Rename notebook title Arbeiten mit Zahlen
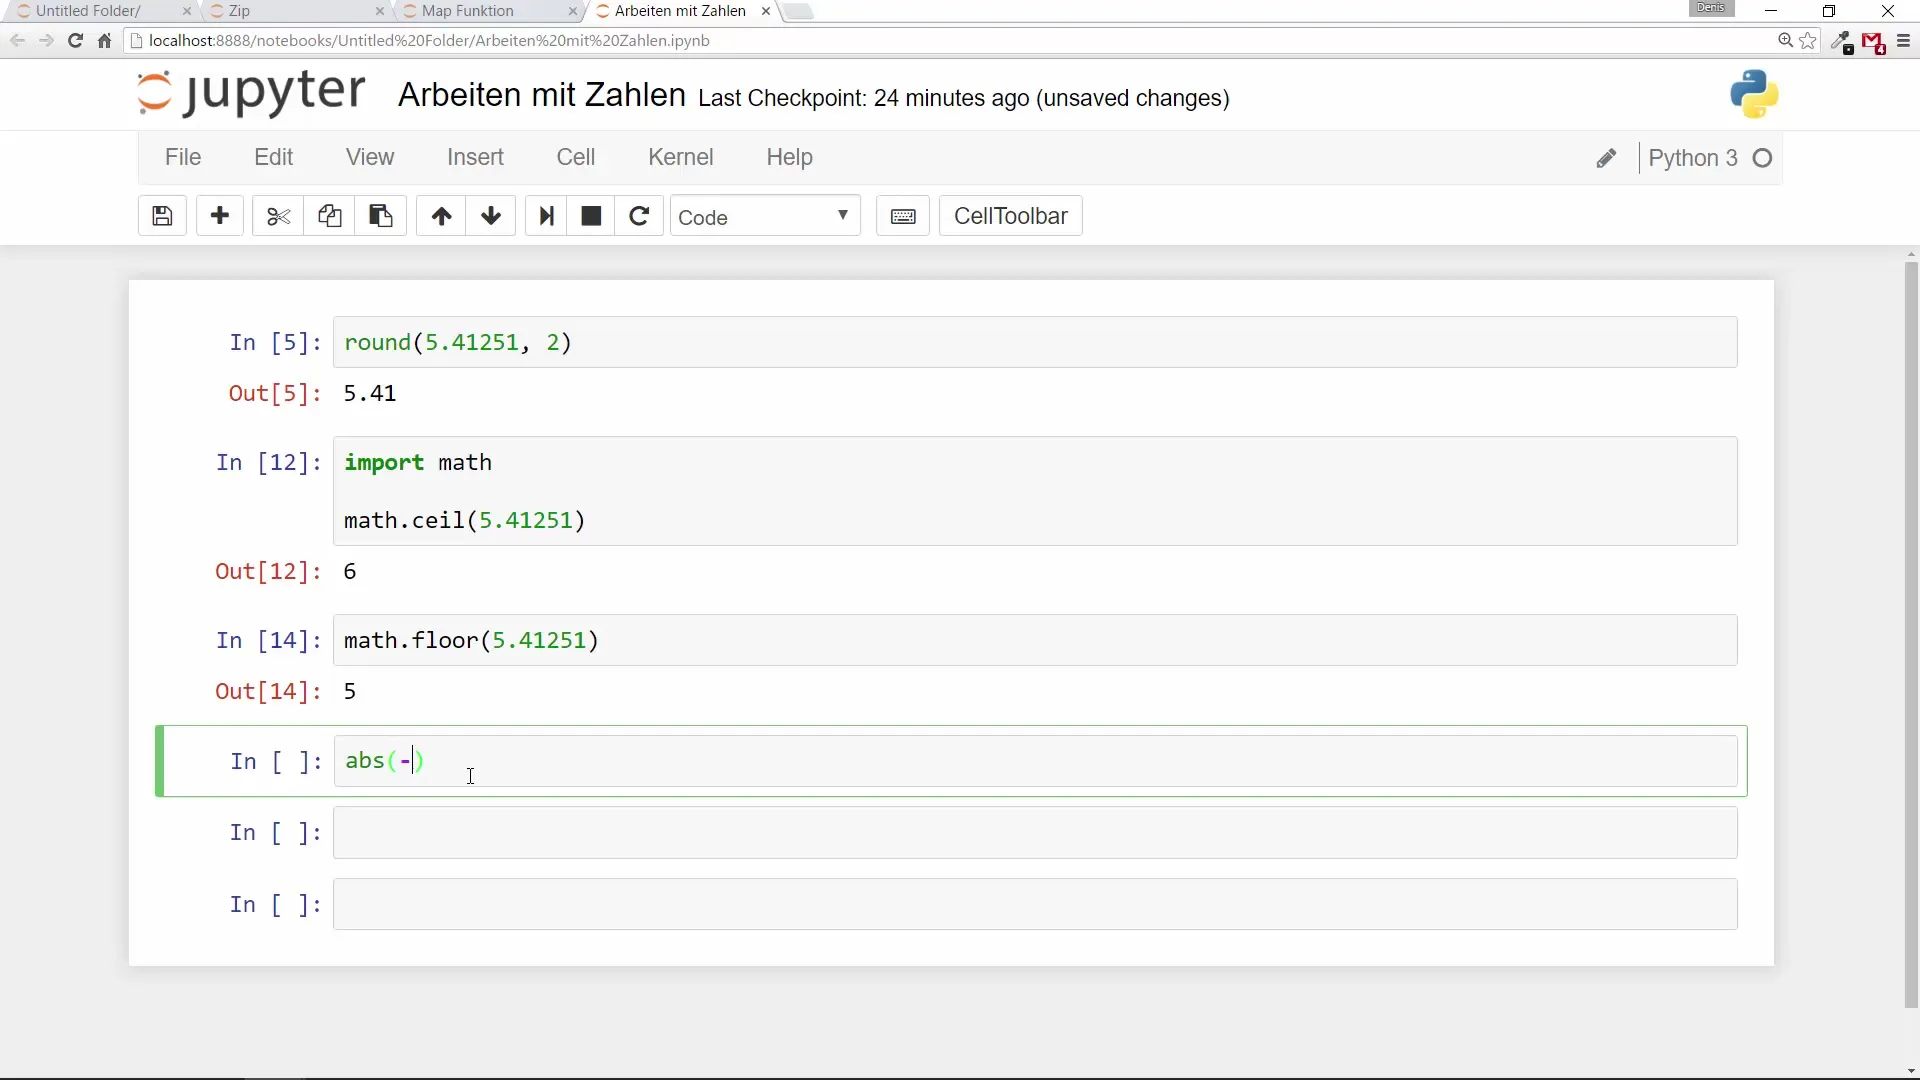This screenshot has height=1080, width=1920. click(x=542, y=95)
